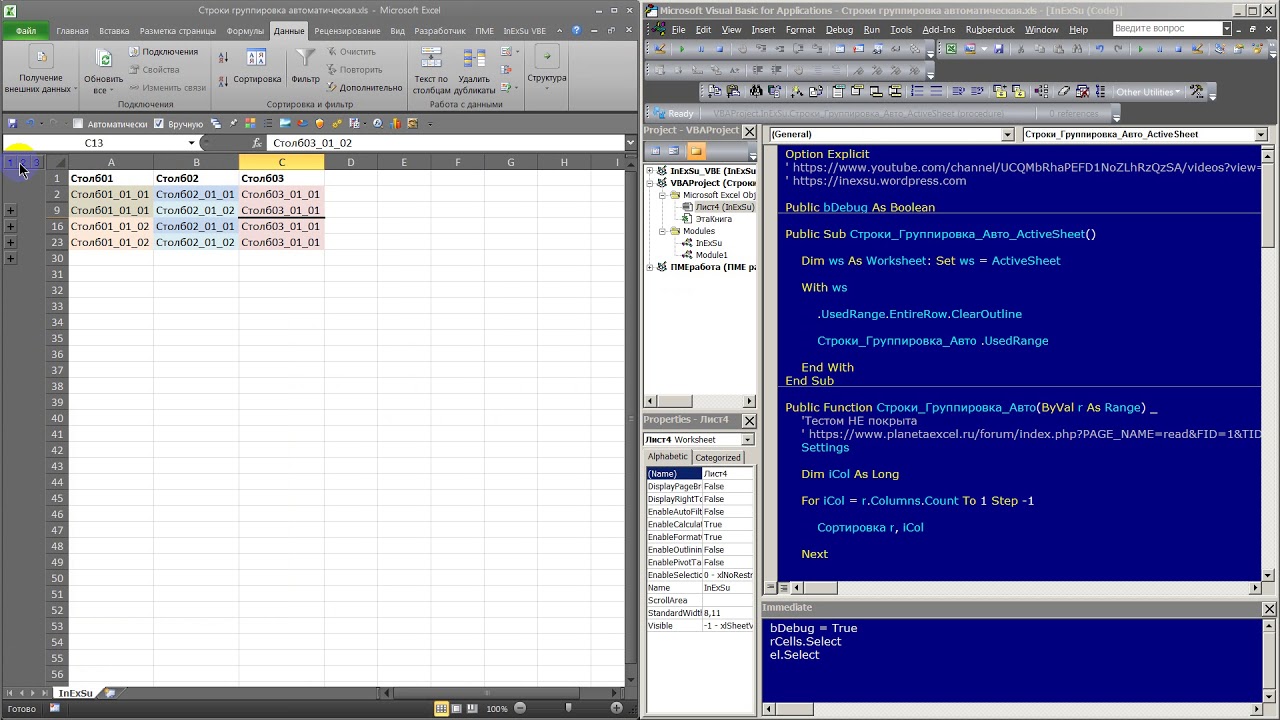1280x720 pixels.
Task: Click the fx insert function icon
Action: pyautogui.click(x=257, y=143)
